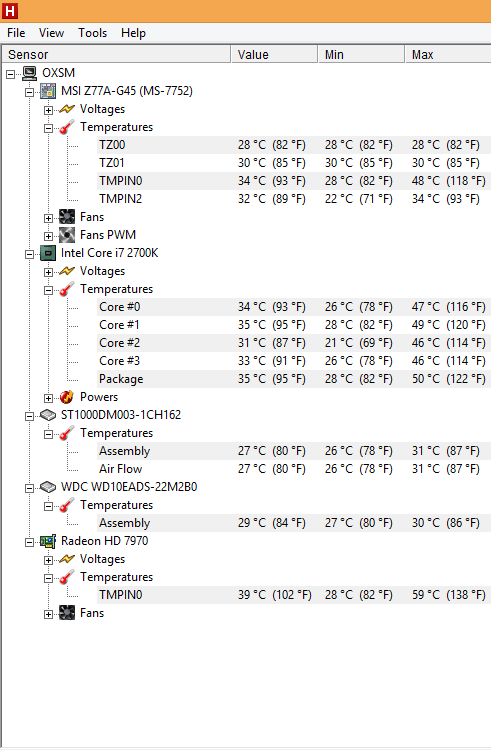Image resolution: width=491 pixels, height=750 pixels.
Task: Click the OXSM computer icon
Action: (30, 73)
